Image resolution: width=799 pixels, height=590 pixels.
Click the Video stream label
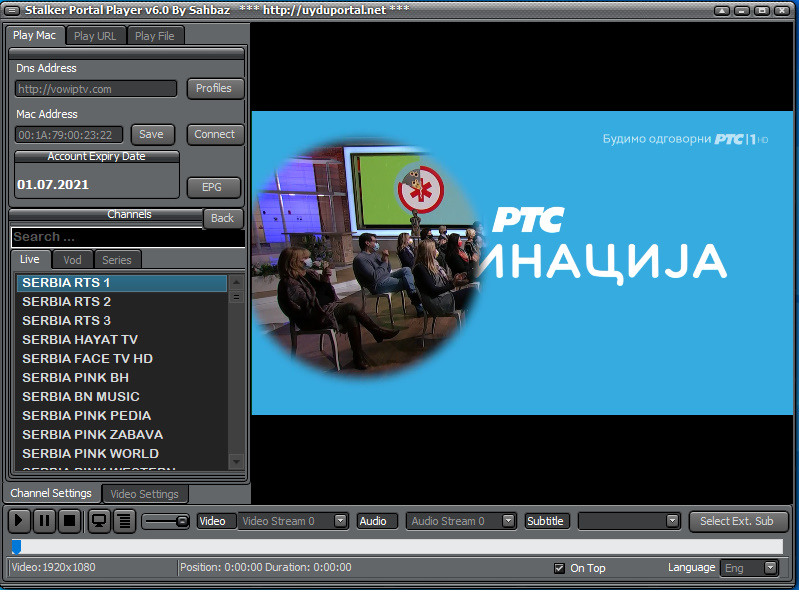(x=216, y=521)
